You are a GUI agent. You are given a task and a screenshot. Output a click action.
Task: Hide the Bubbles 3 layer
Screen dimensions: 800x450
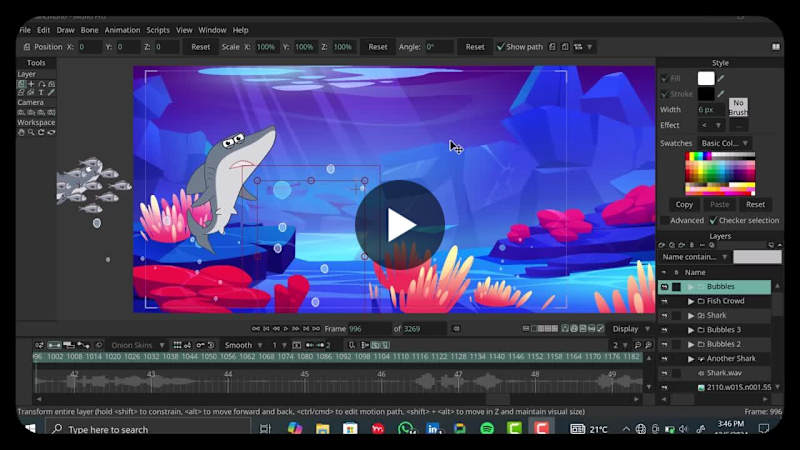tap(664, 330)
